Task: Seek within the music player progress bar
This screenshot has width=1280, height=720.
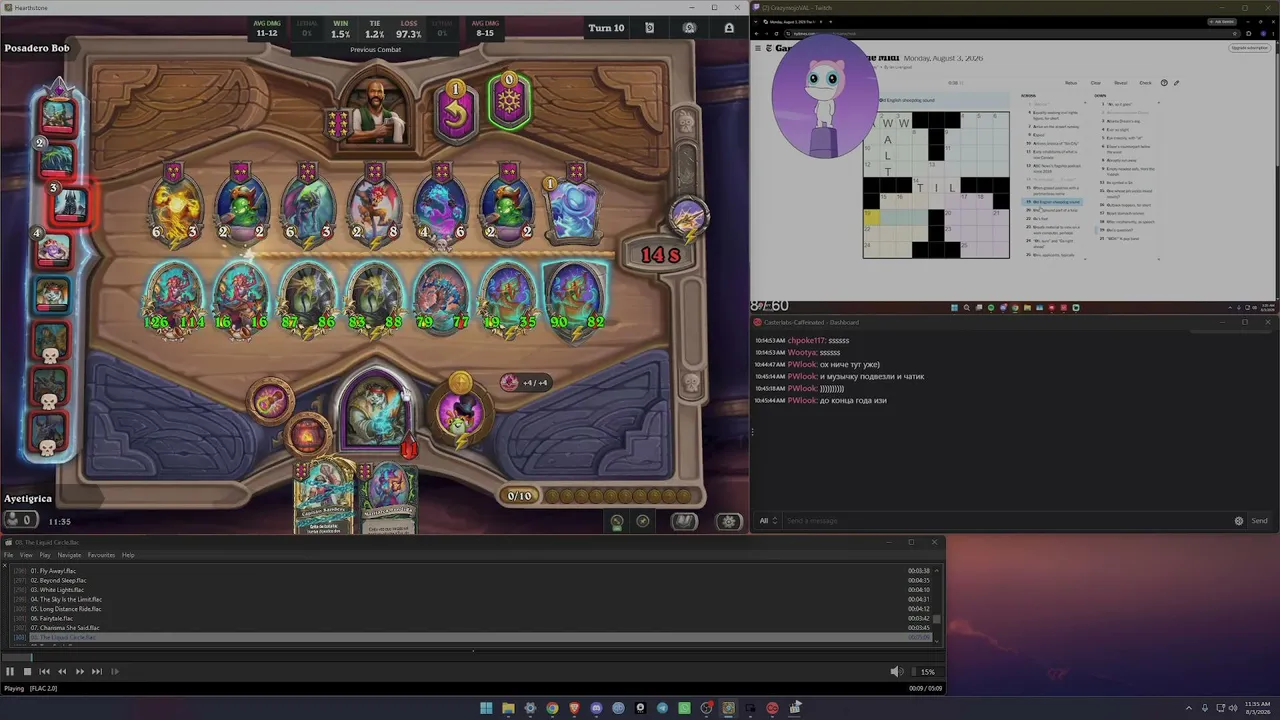Action: (x=472, y=657)
